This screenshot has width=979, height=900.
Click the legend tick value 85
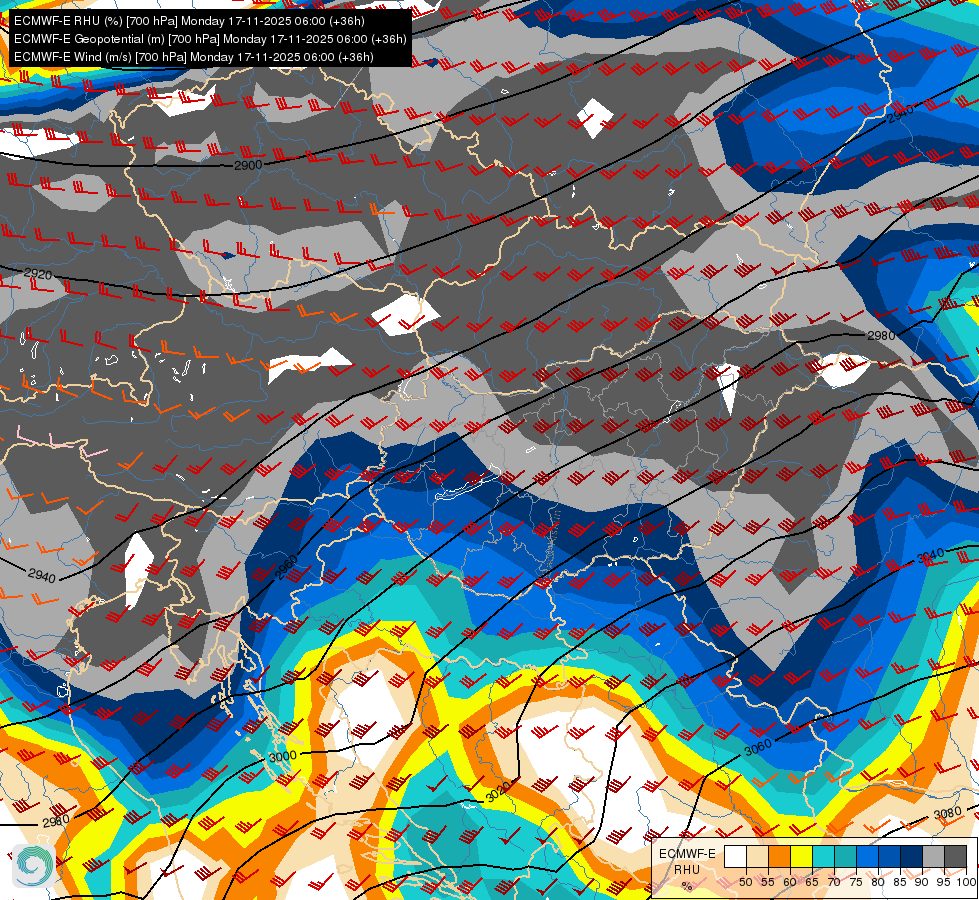[x=900, y=882]
